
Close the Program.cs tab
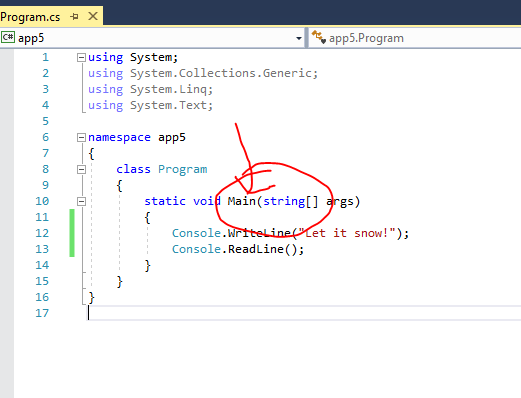click(x=93, y=16)
